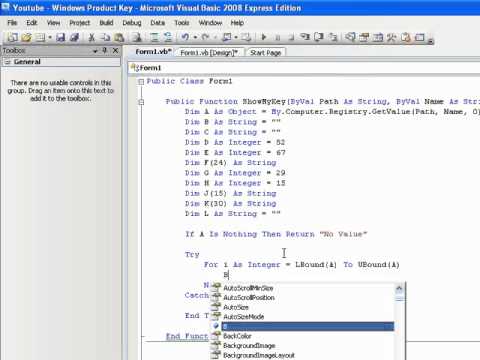Open Solution Explorer from the toolbar
This screenshot has height=360, width=480.
[x=350, y=37]
